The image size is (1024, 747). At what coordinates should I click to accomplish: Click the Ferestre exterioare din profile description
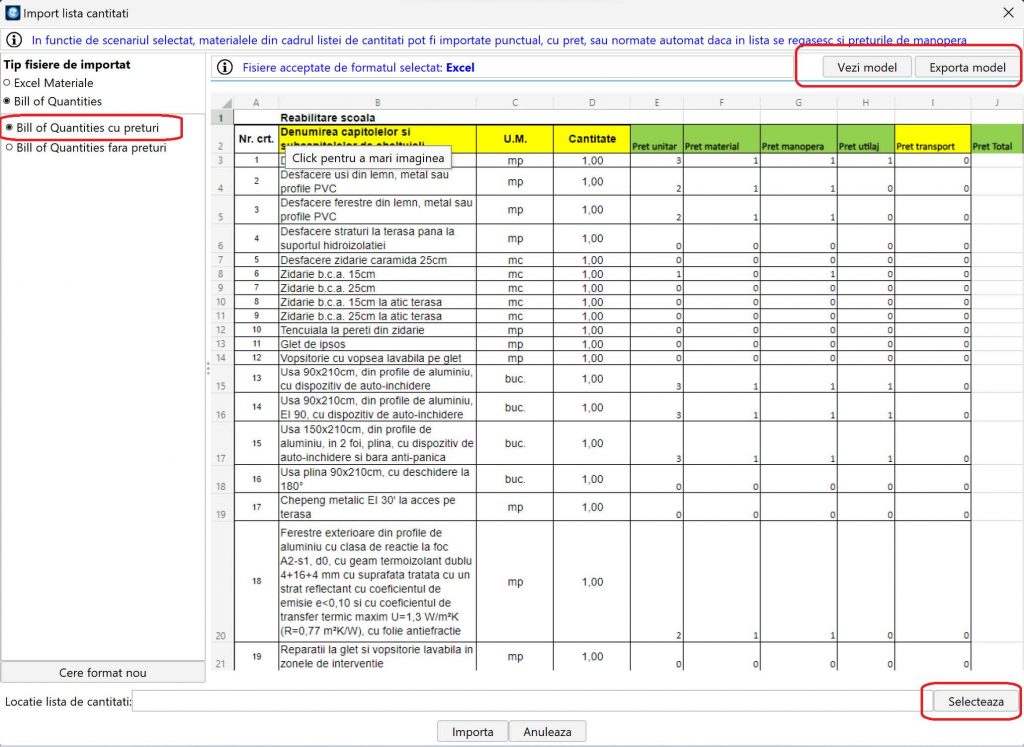coord(376,582)
